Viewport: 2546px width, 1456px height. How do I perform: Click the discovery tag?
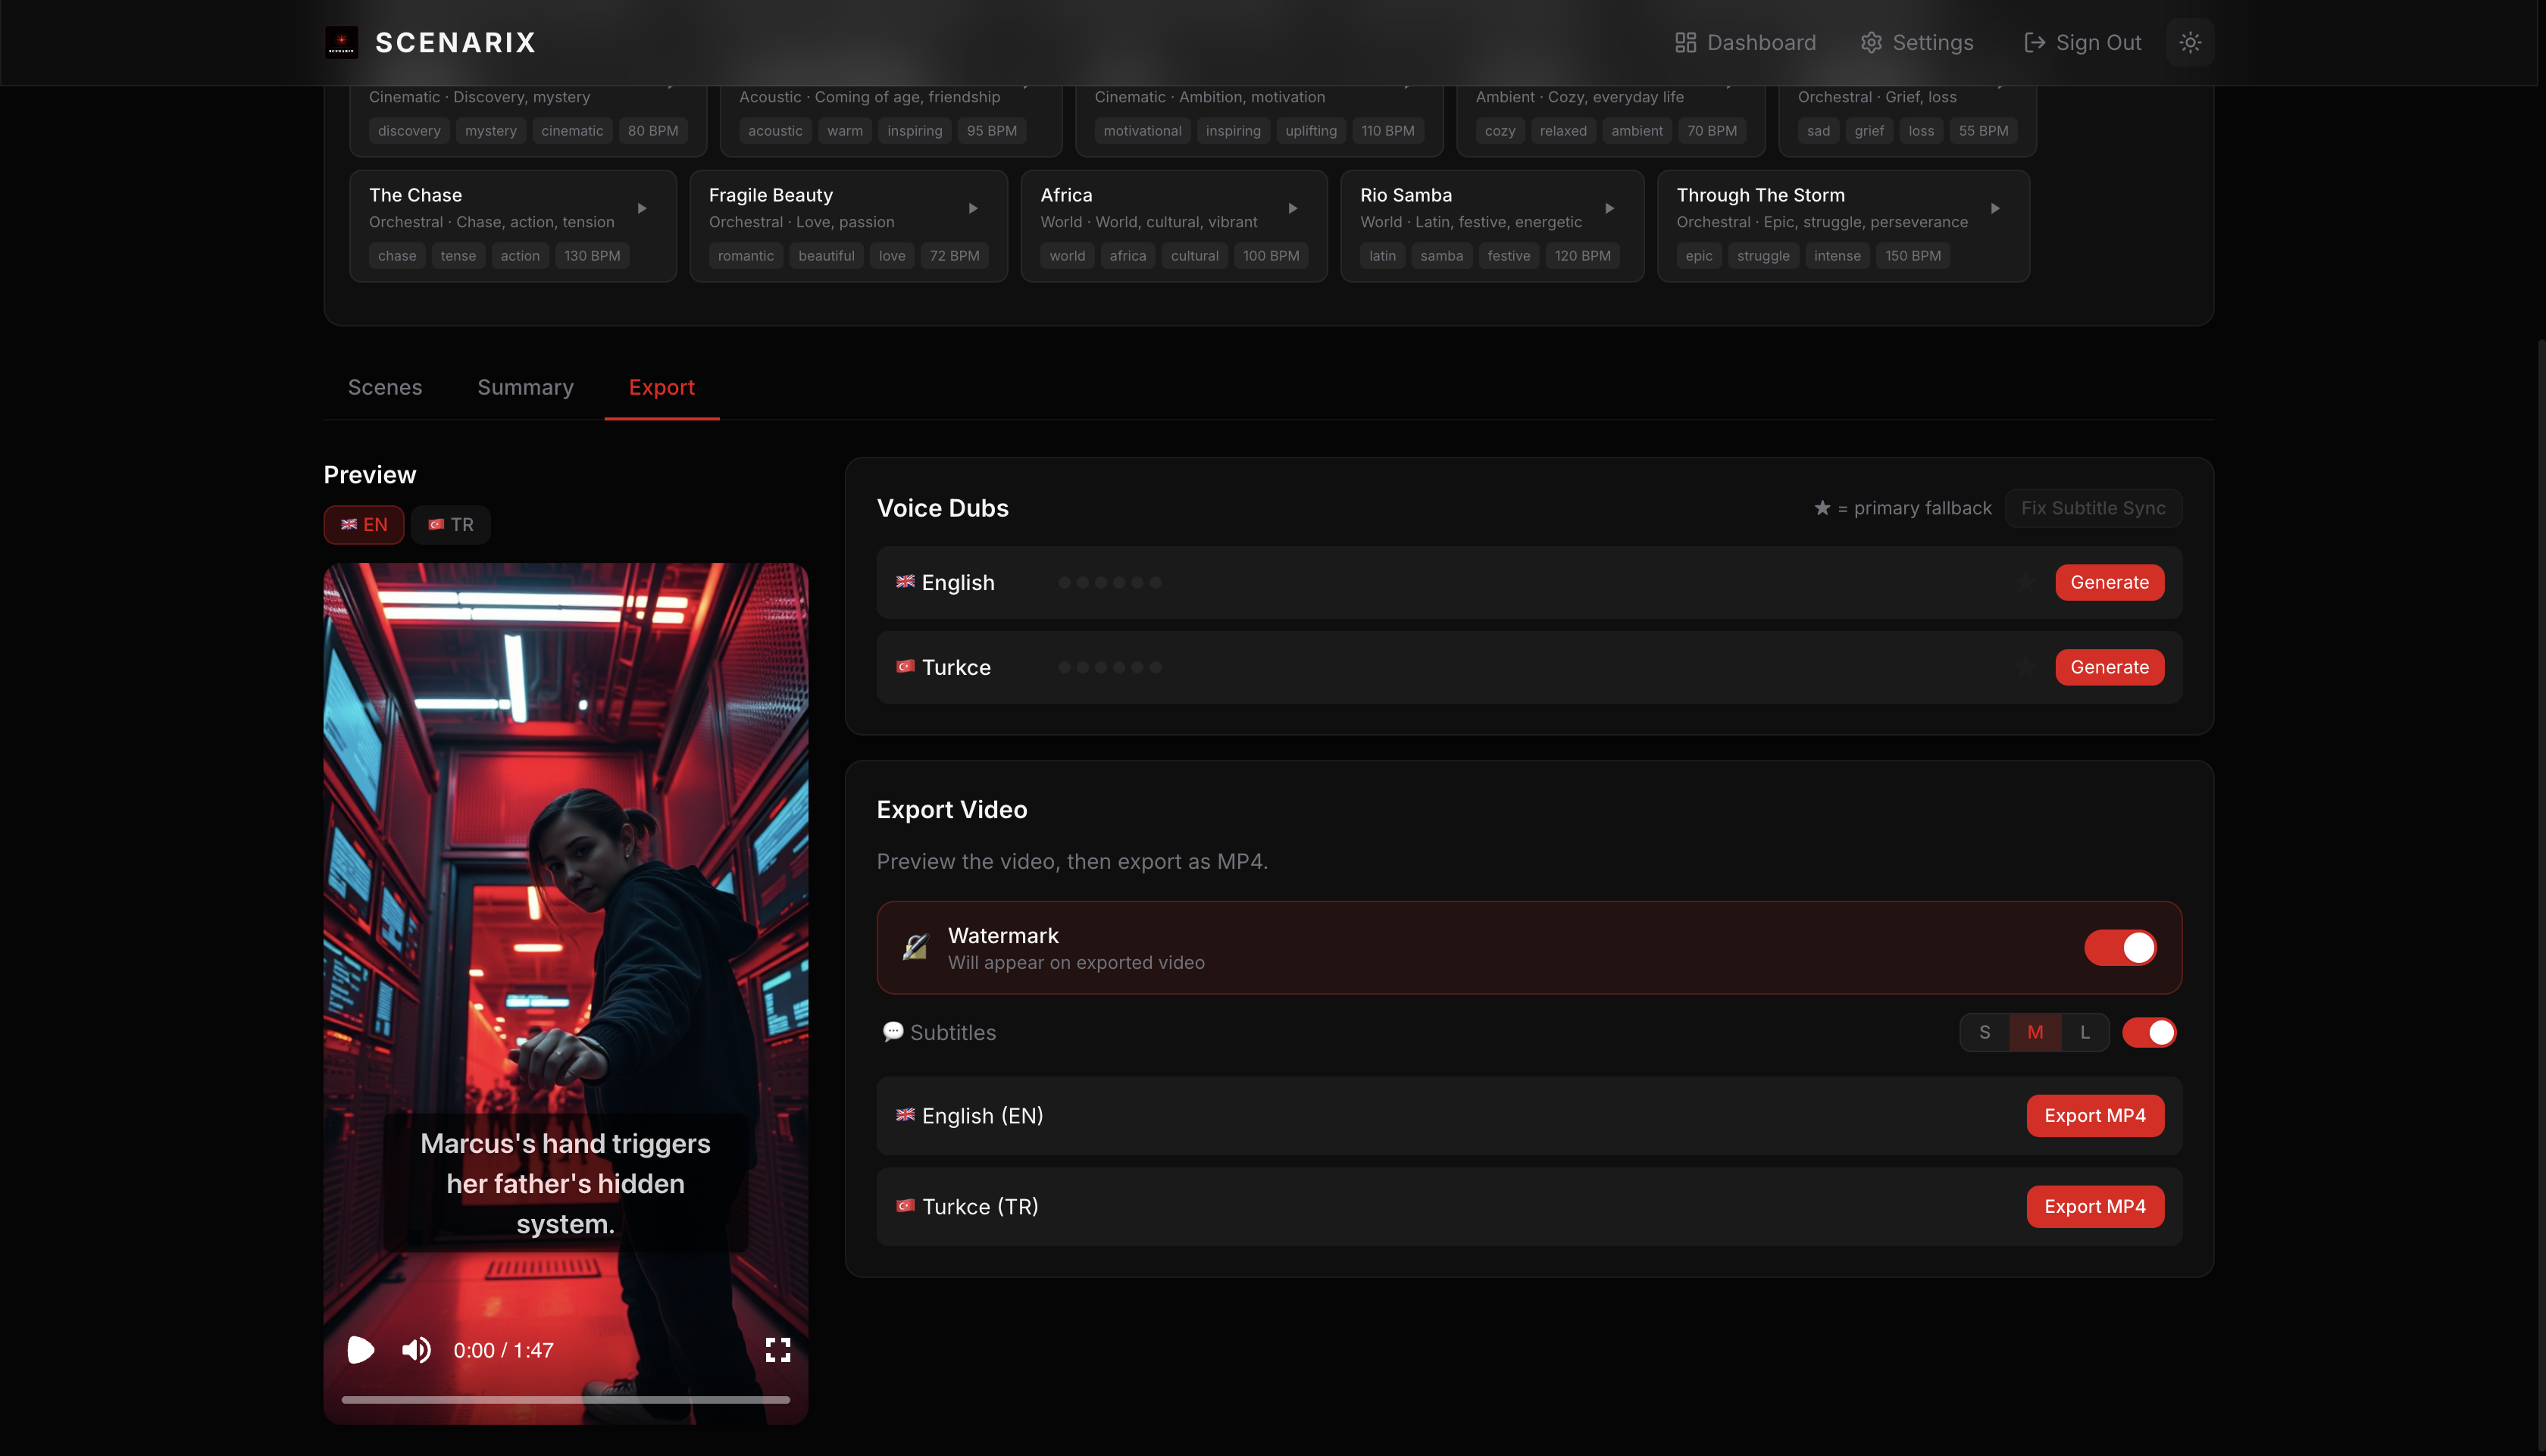(x=409, y=131)
